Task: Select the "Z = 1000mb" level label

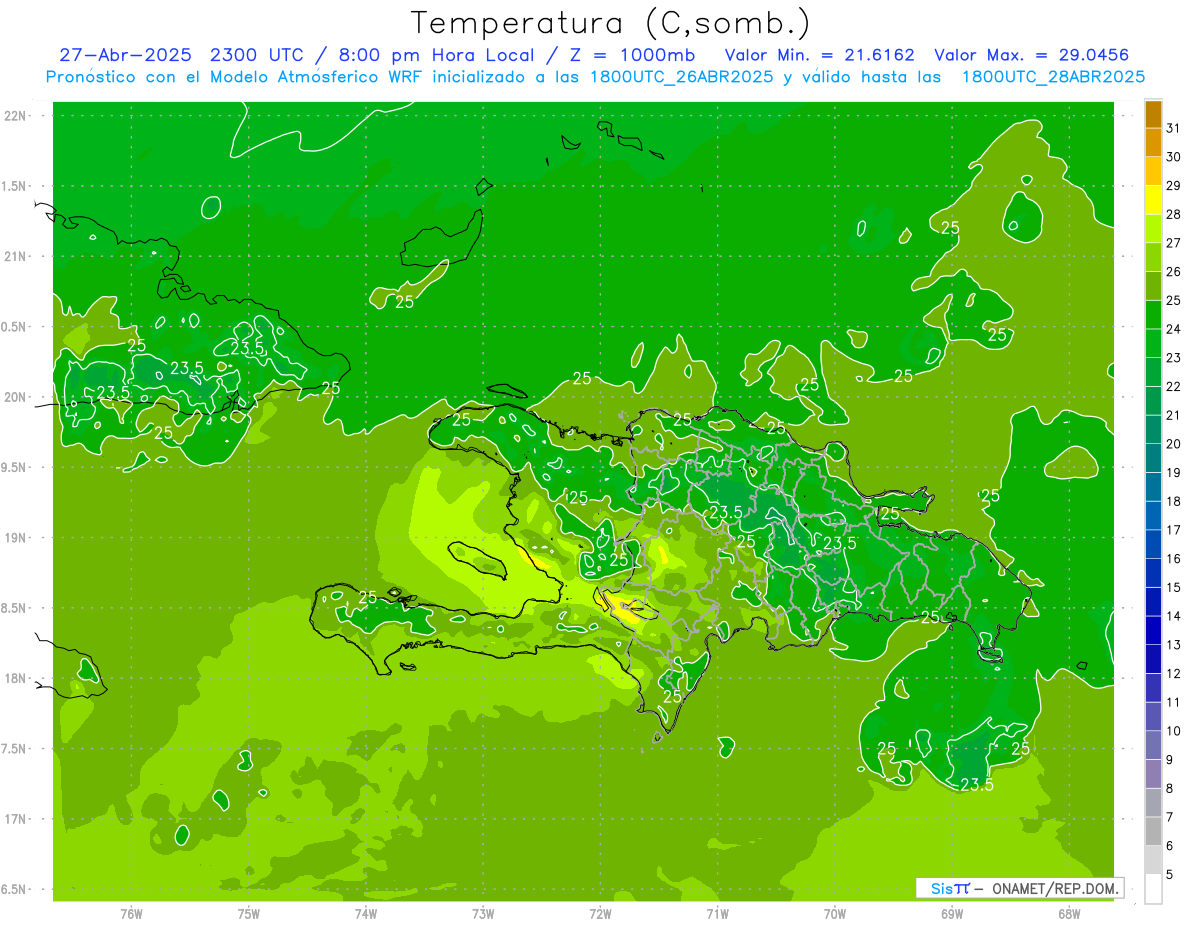Action: coord(635,55)
